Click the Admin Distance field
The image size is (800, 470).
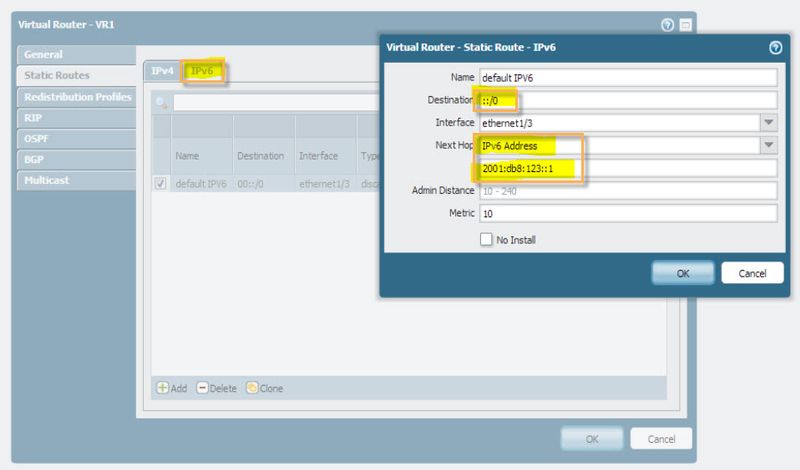pyautogui.click(x=628, y=191)
